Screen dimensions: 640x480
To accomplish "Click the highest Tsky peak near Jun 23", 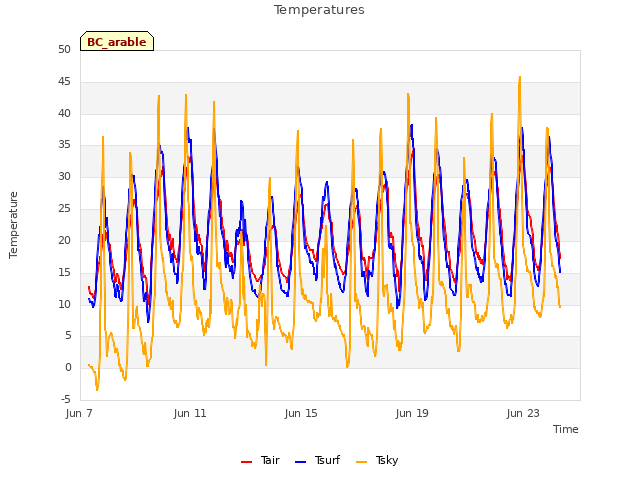I will coord(520,77).
